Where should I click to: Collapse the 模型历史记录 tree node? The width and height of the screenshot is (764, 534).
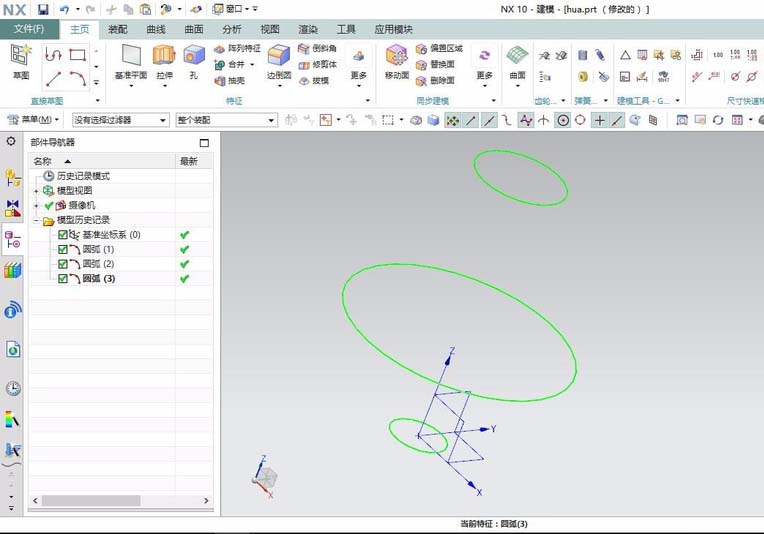(x=36, y=220)
